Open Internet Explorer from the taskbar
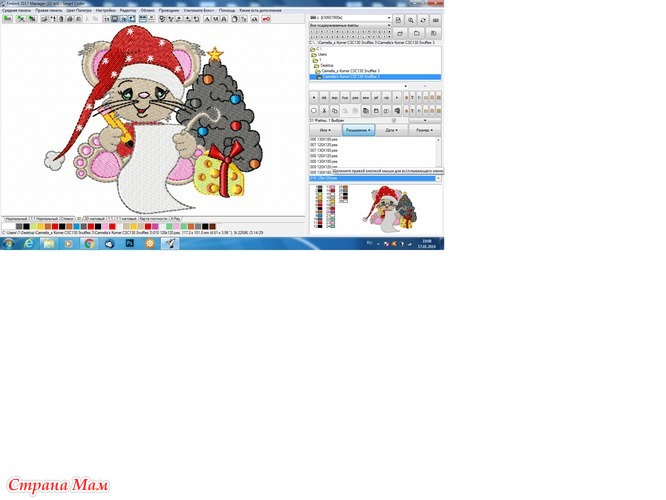Screen dimensions: 666x500 tap(28, 243)
